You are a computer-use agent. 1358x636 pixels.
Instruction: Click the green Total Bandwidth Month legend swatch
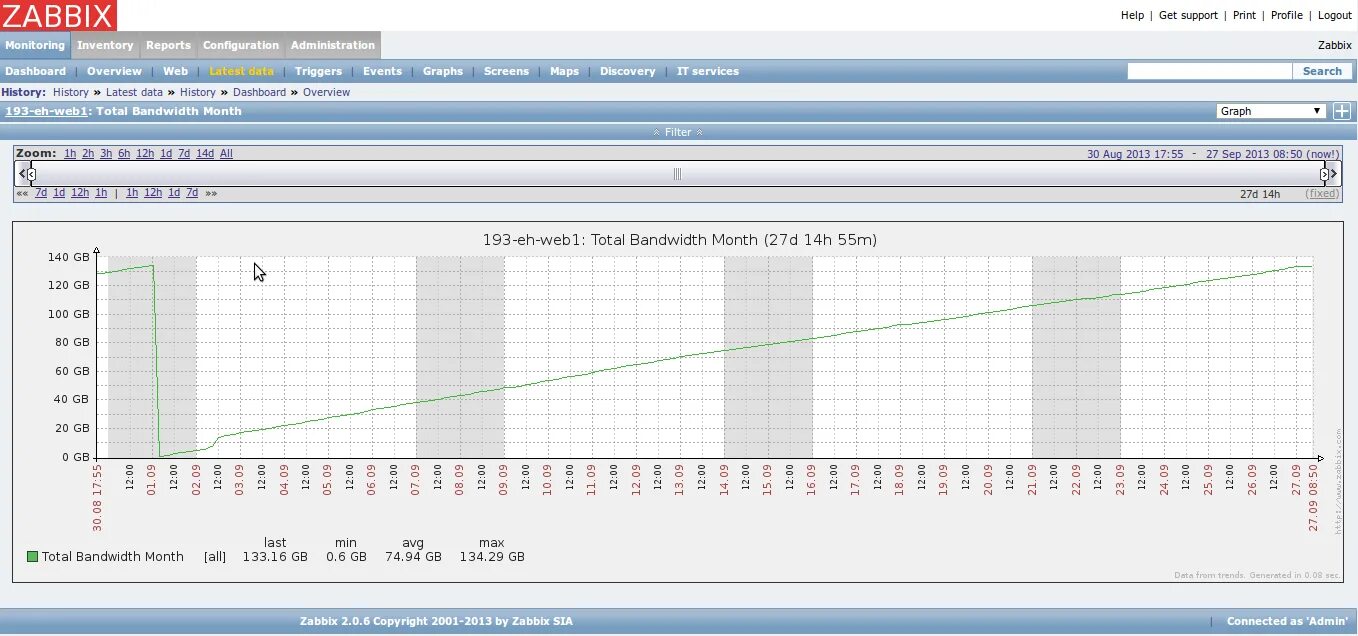pos(33,557)
